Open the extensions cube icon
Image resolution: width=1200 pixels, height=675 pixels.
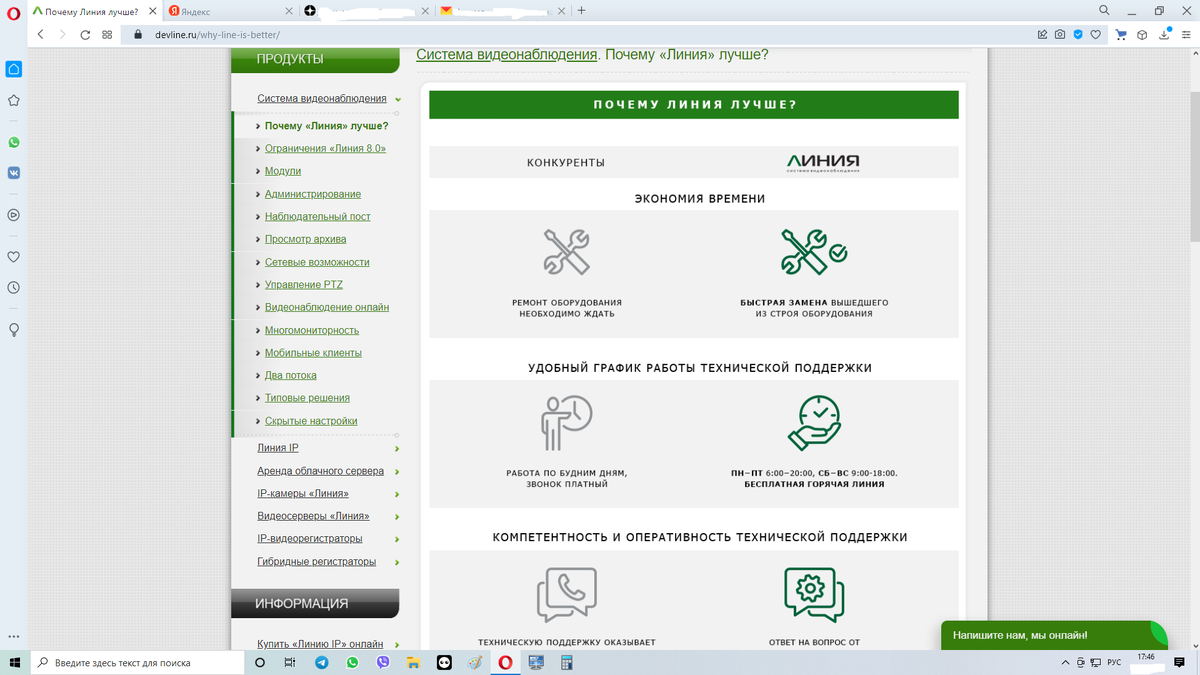pos(1142,34)
